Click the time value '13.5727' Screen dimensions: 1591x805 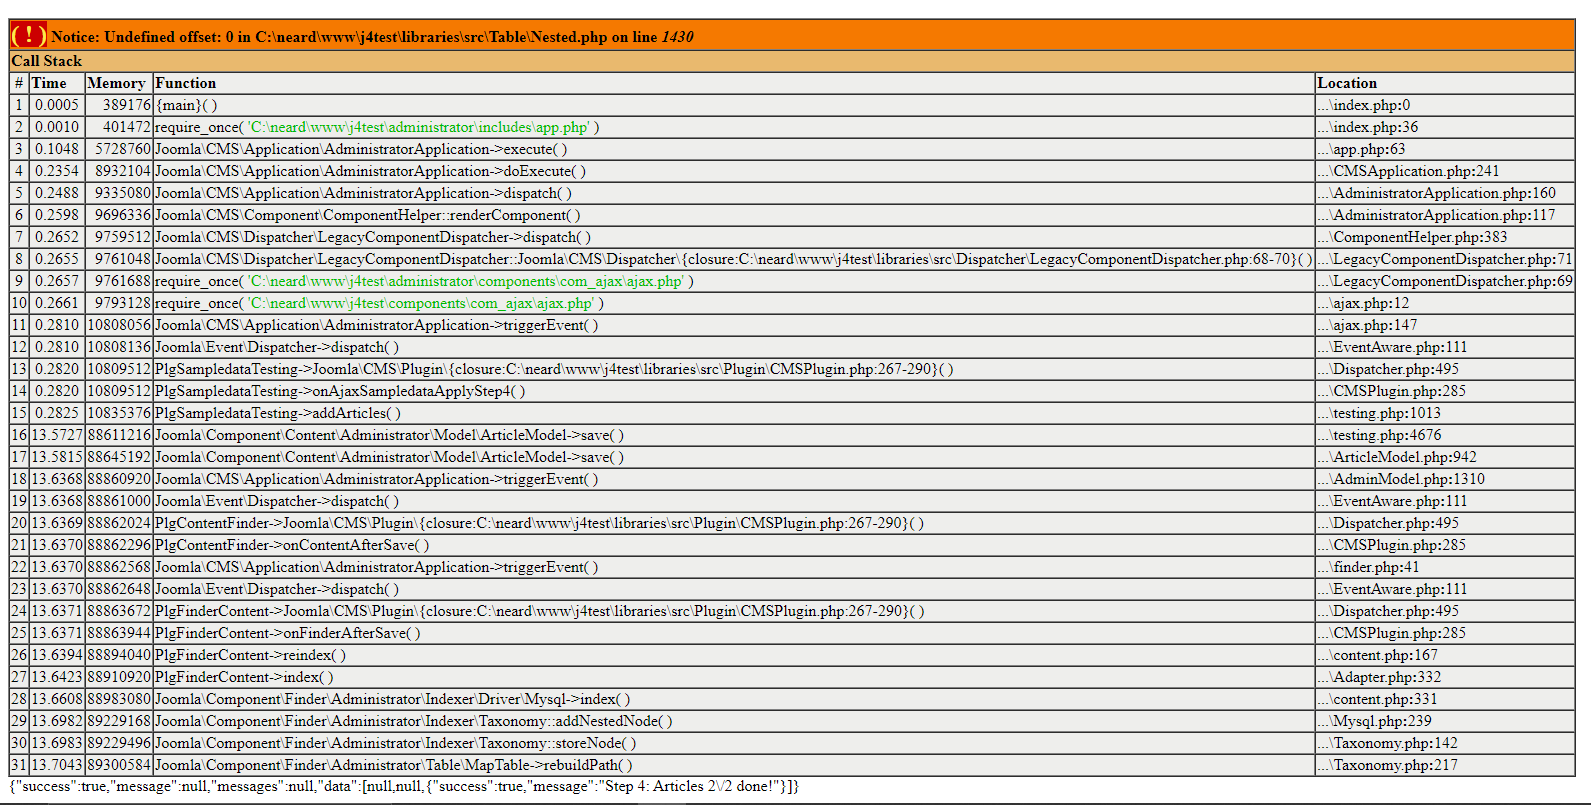pyautogui.click(x=56, y=435)
